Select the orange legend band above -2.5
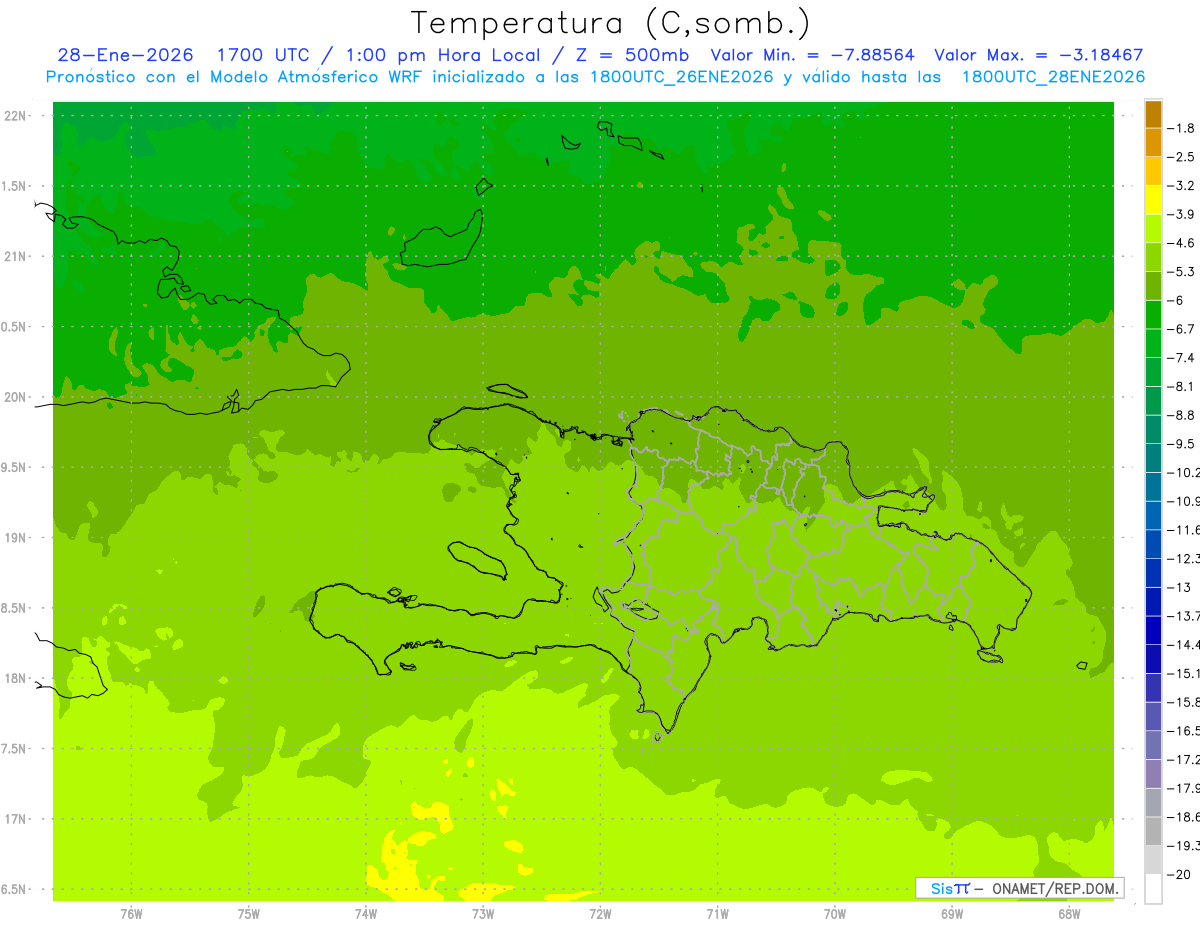The image size is (1200, 927). point(1153,142)
